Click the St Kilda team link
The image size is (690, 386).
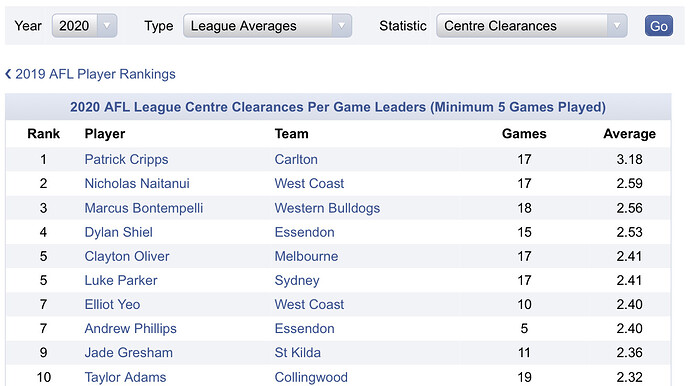(297, 353)
